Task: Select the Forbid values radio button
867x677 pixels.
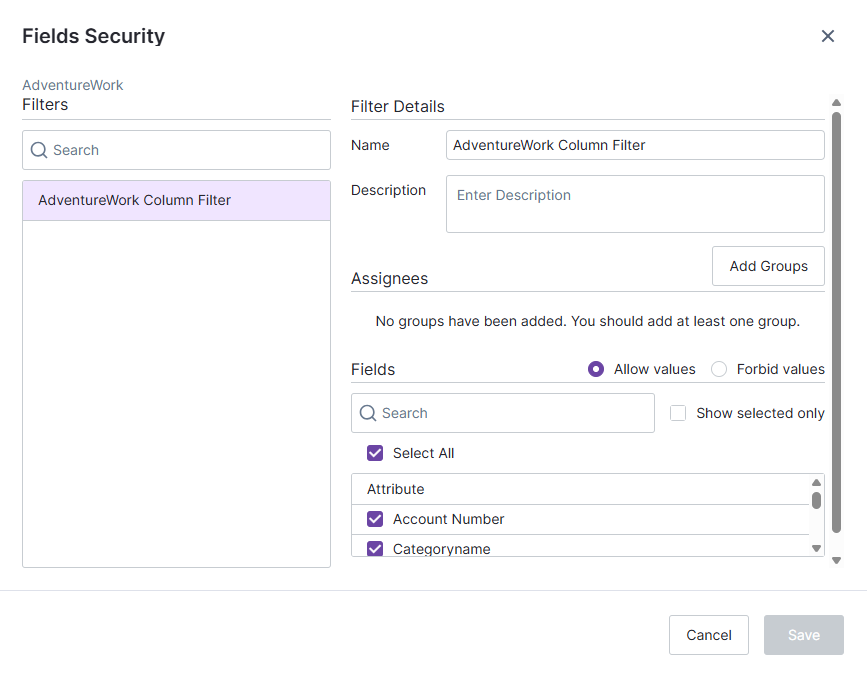Action: (719, 369)
